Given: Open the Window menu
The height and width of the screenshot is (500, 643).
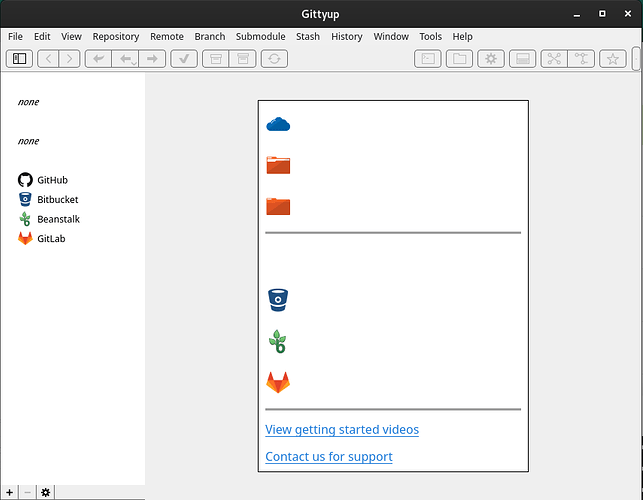Looking at the screenshot, I should 391,37.
